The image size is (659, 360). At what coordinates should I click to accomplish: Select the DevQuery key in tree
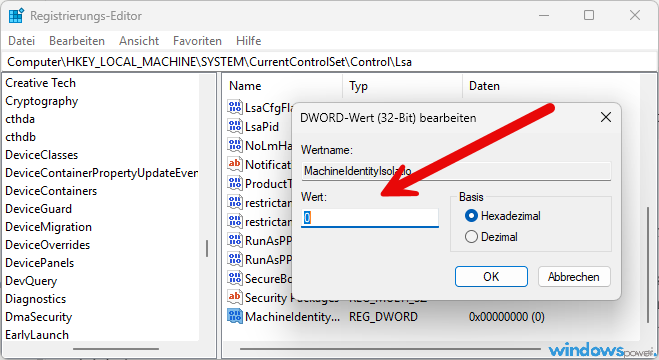coord(31,281)
